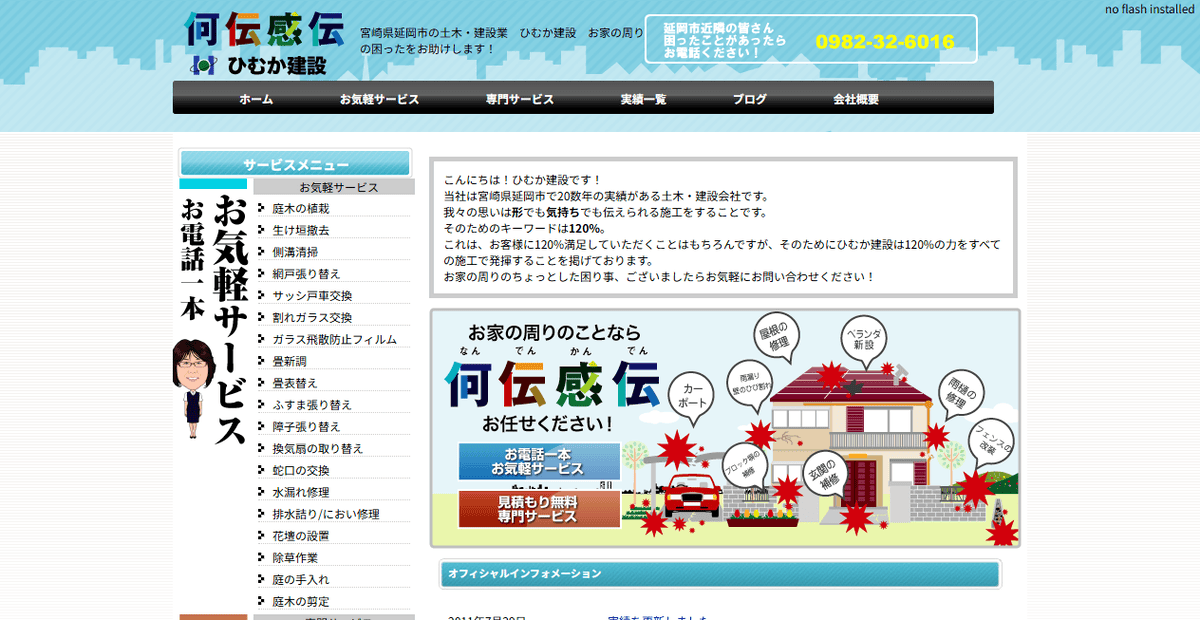Click the 見積もり無料専門サービス banner button
Screen dimensions: 1200x620
tap(537, 509)
